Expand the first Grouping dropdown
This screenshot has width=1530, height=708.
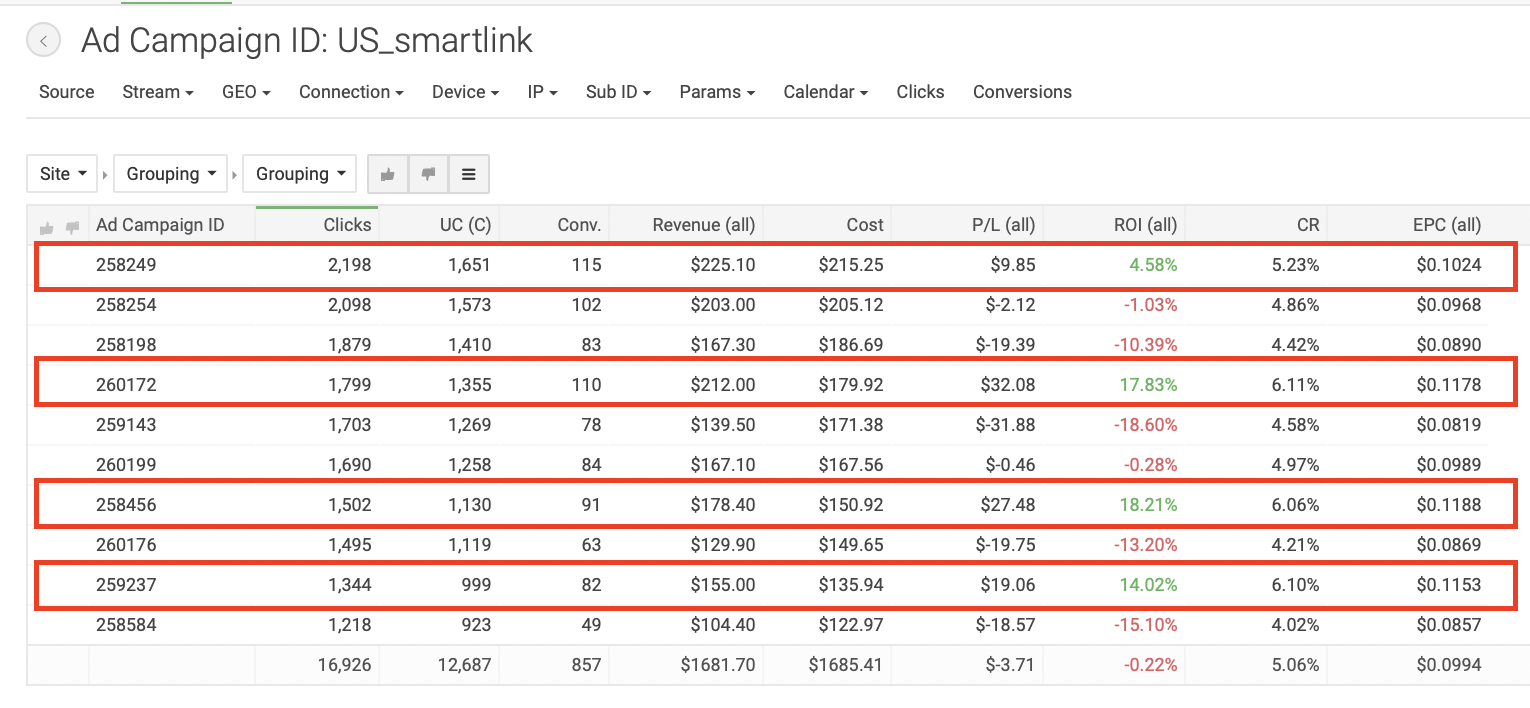click(x=171, y=174)
